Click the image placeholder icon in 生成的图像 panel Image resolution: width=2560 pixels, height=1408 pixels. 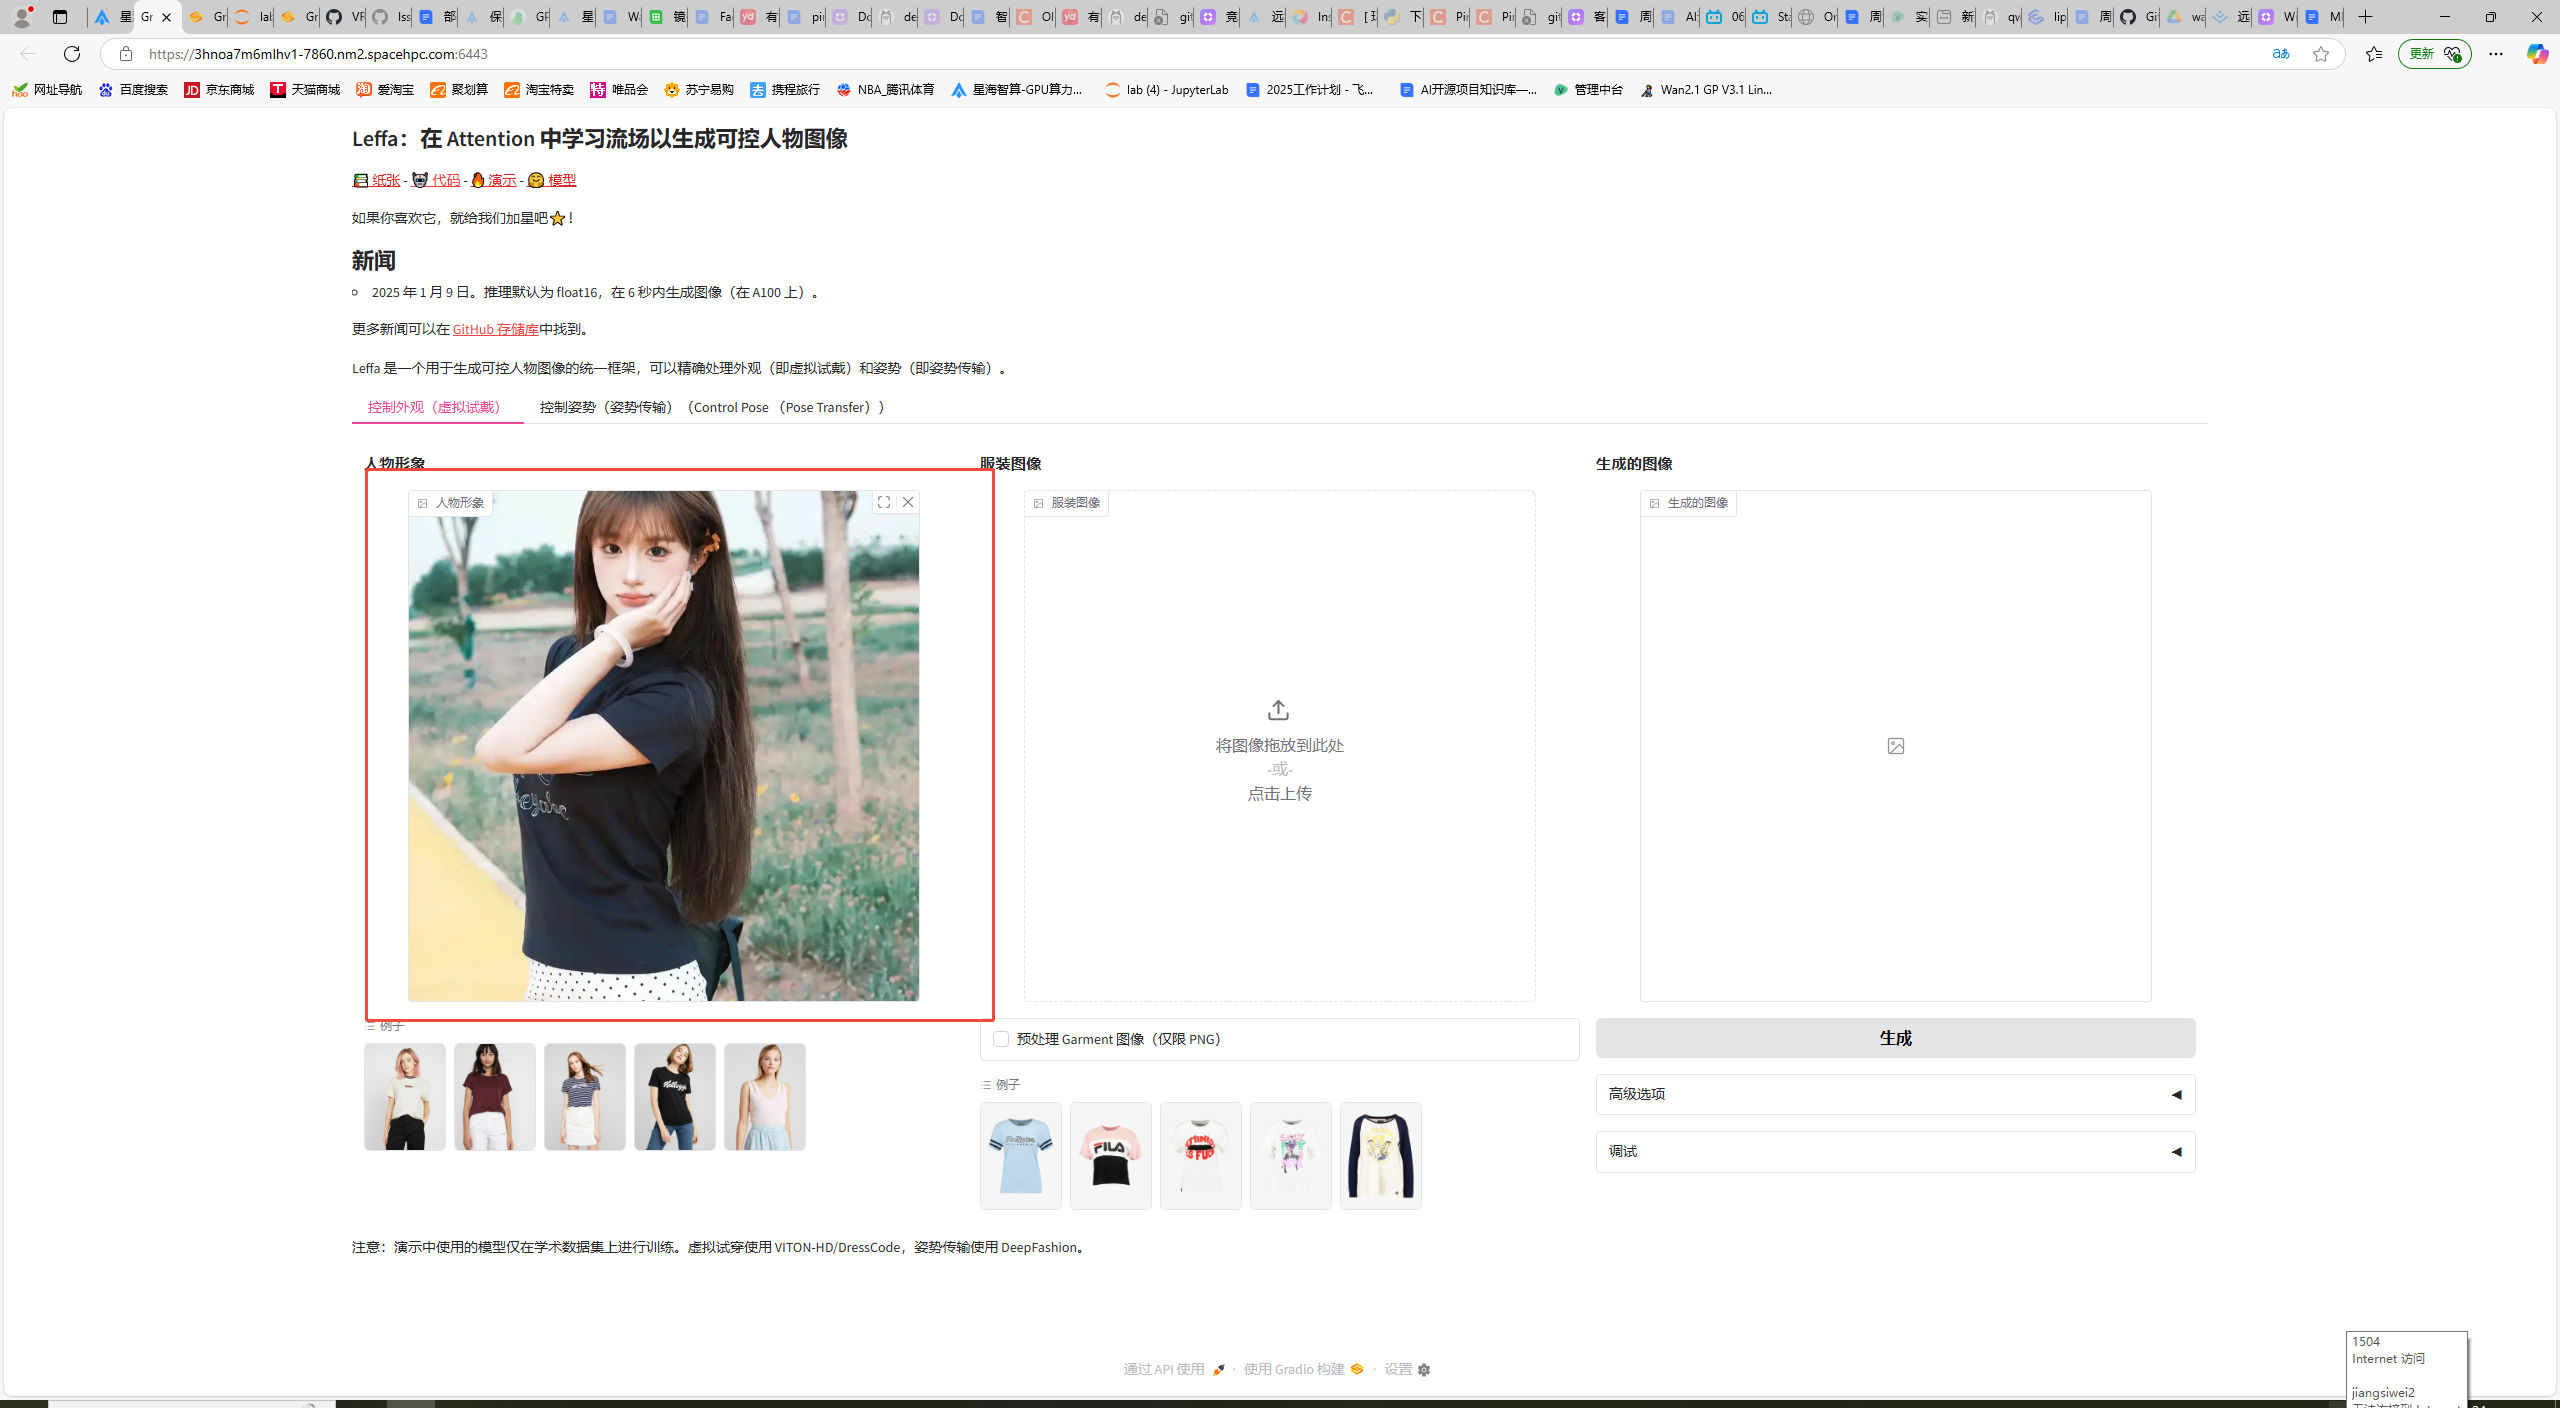coord(1895,746)
